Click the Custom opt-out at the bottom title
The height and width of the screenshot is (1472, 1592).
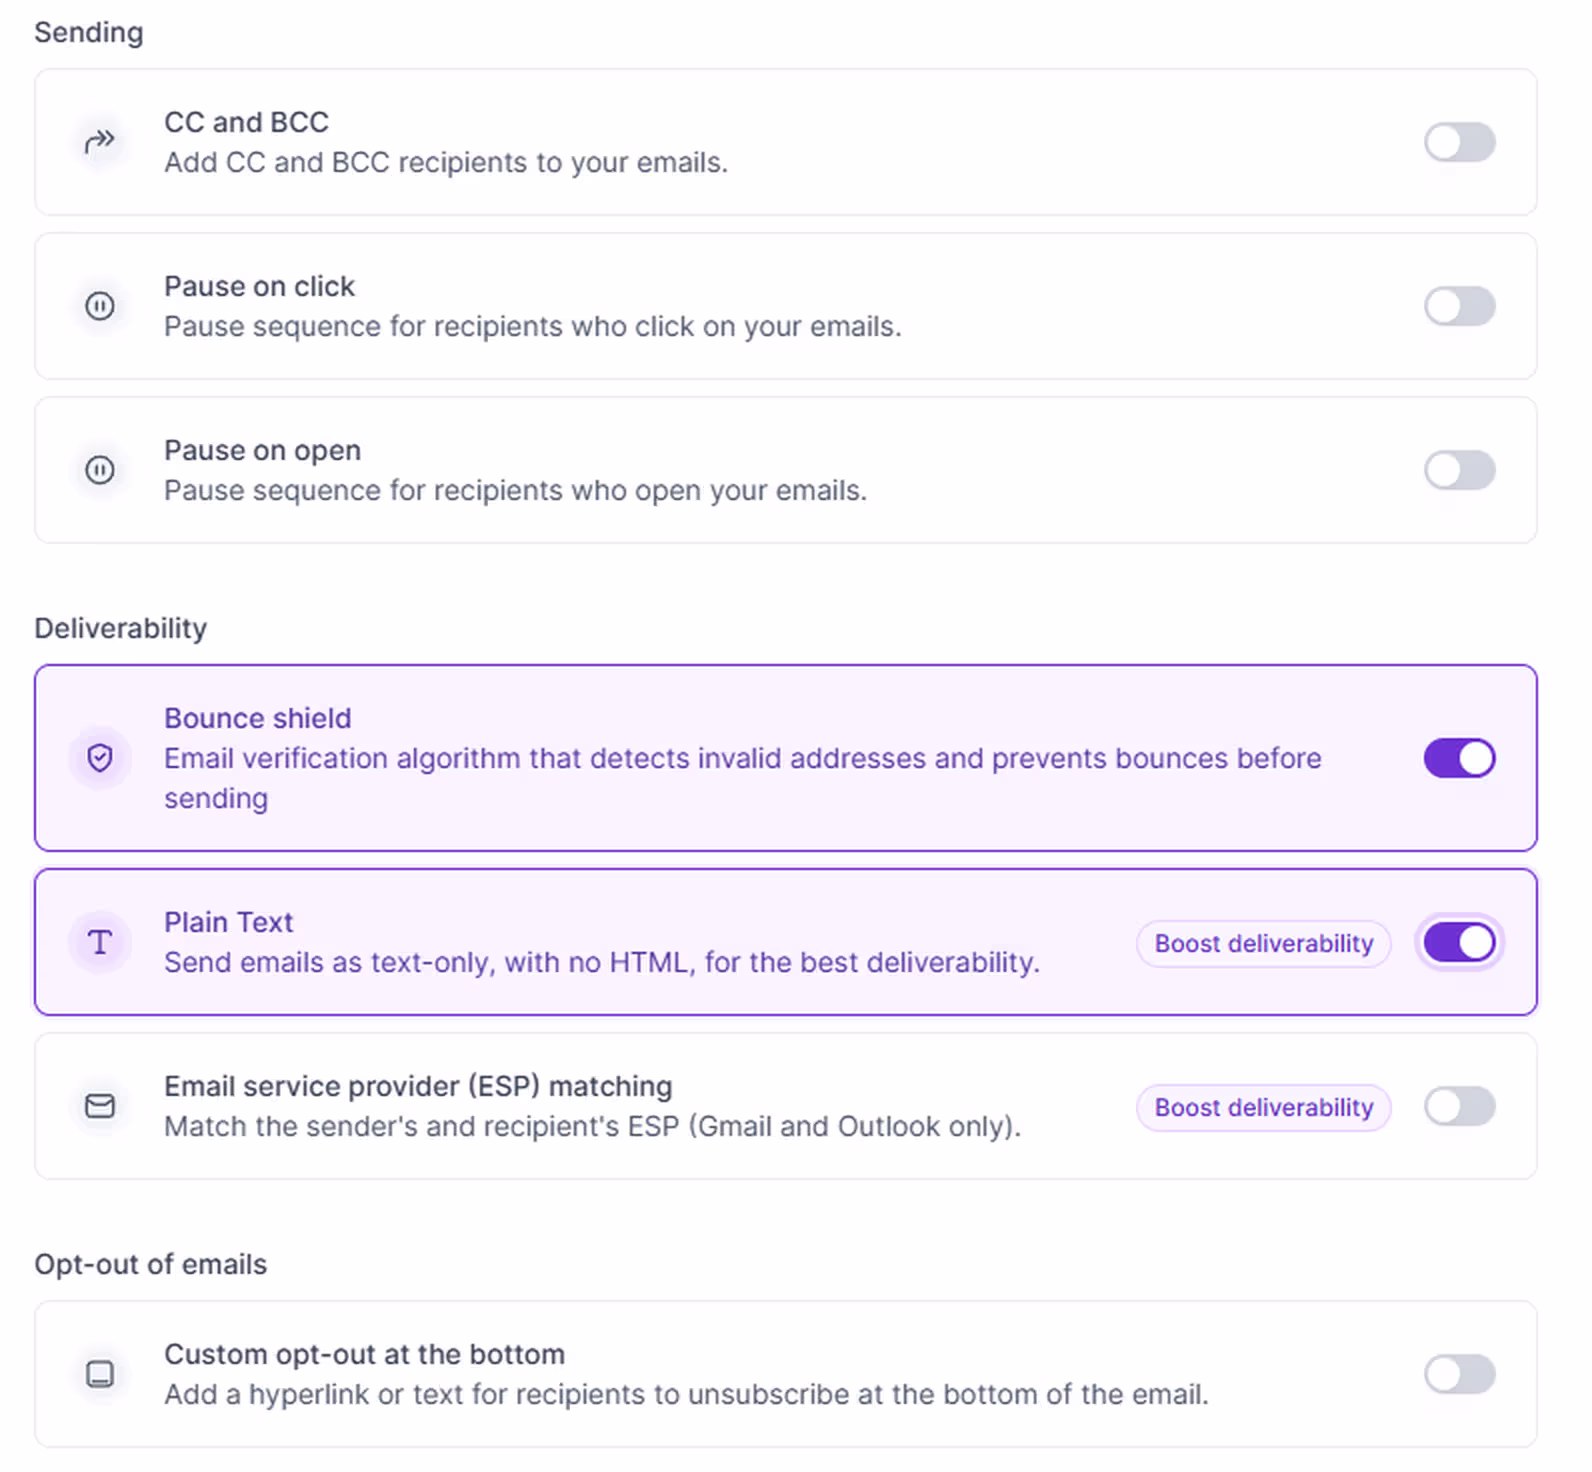coord(365,1354)
